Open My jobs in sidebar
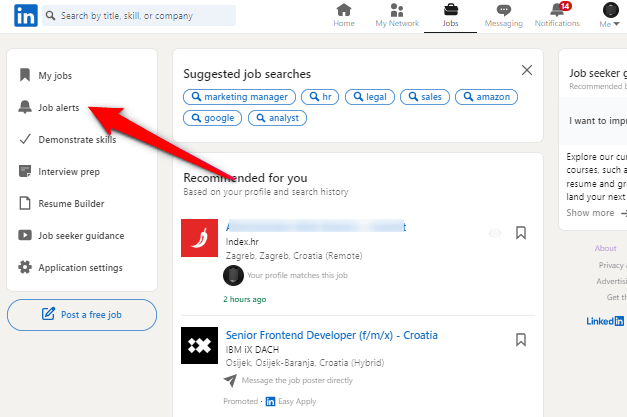Image resolution: width=627 pixels, height=417 pixels. coord(55,76)
